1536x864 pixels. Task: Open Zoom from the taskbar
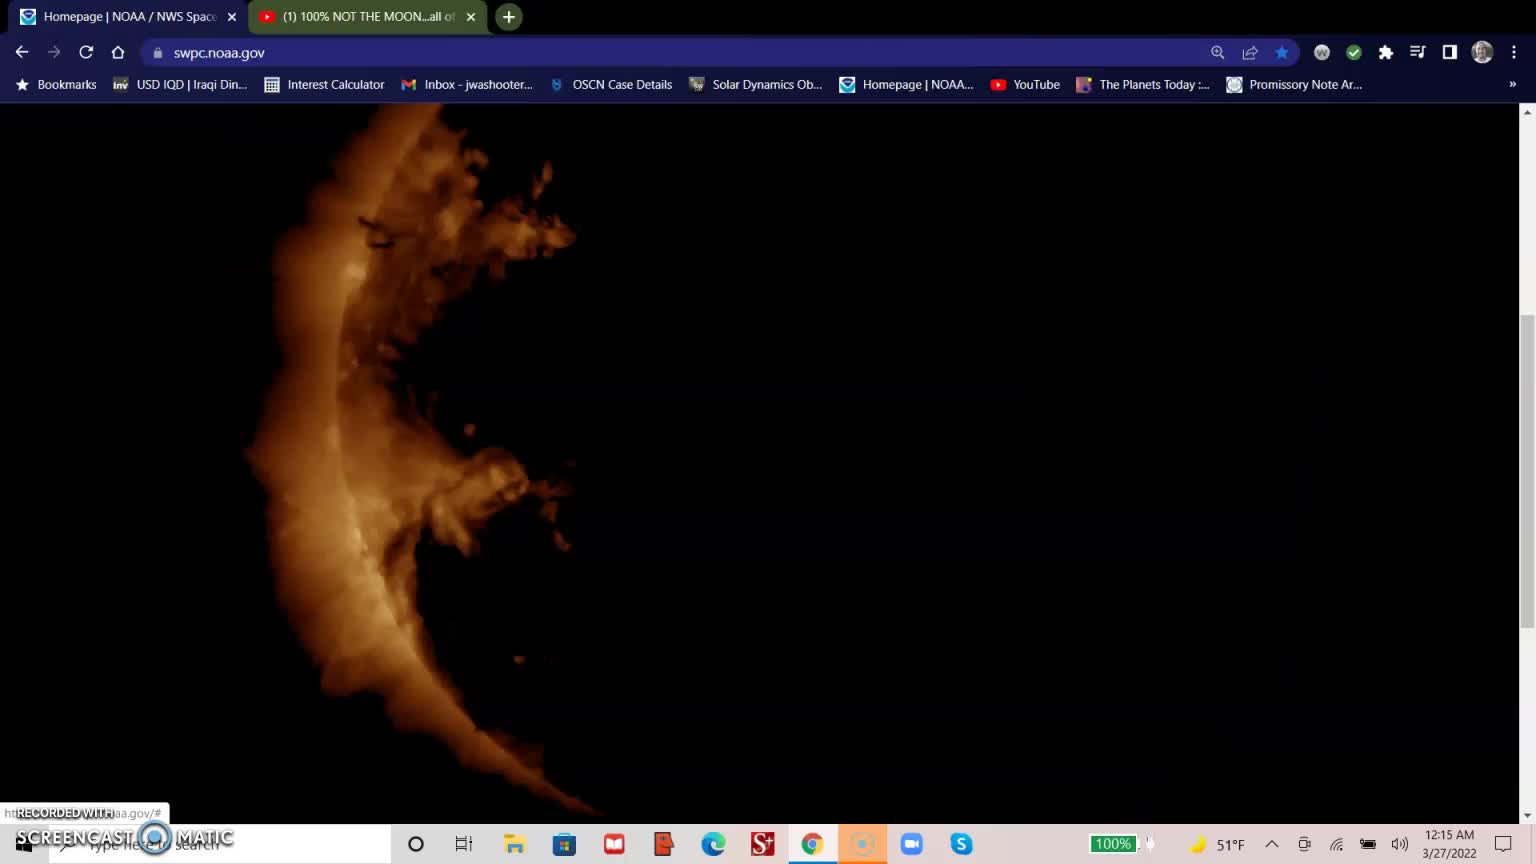click(x=912, y=844)
